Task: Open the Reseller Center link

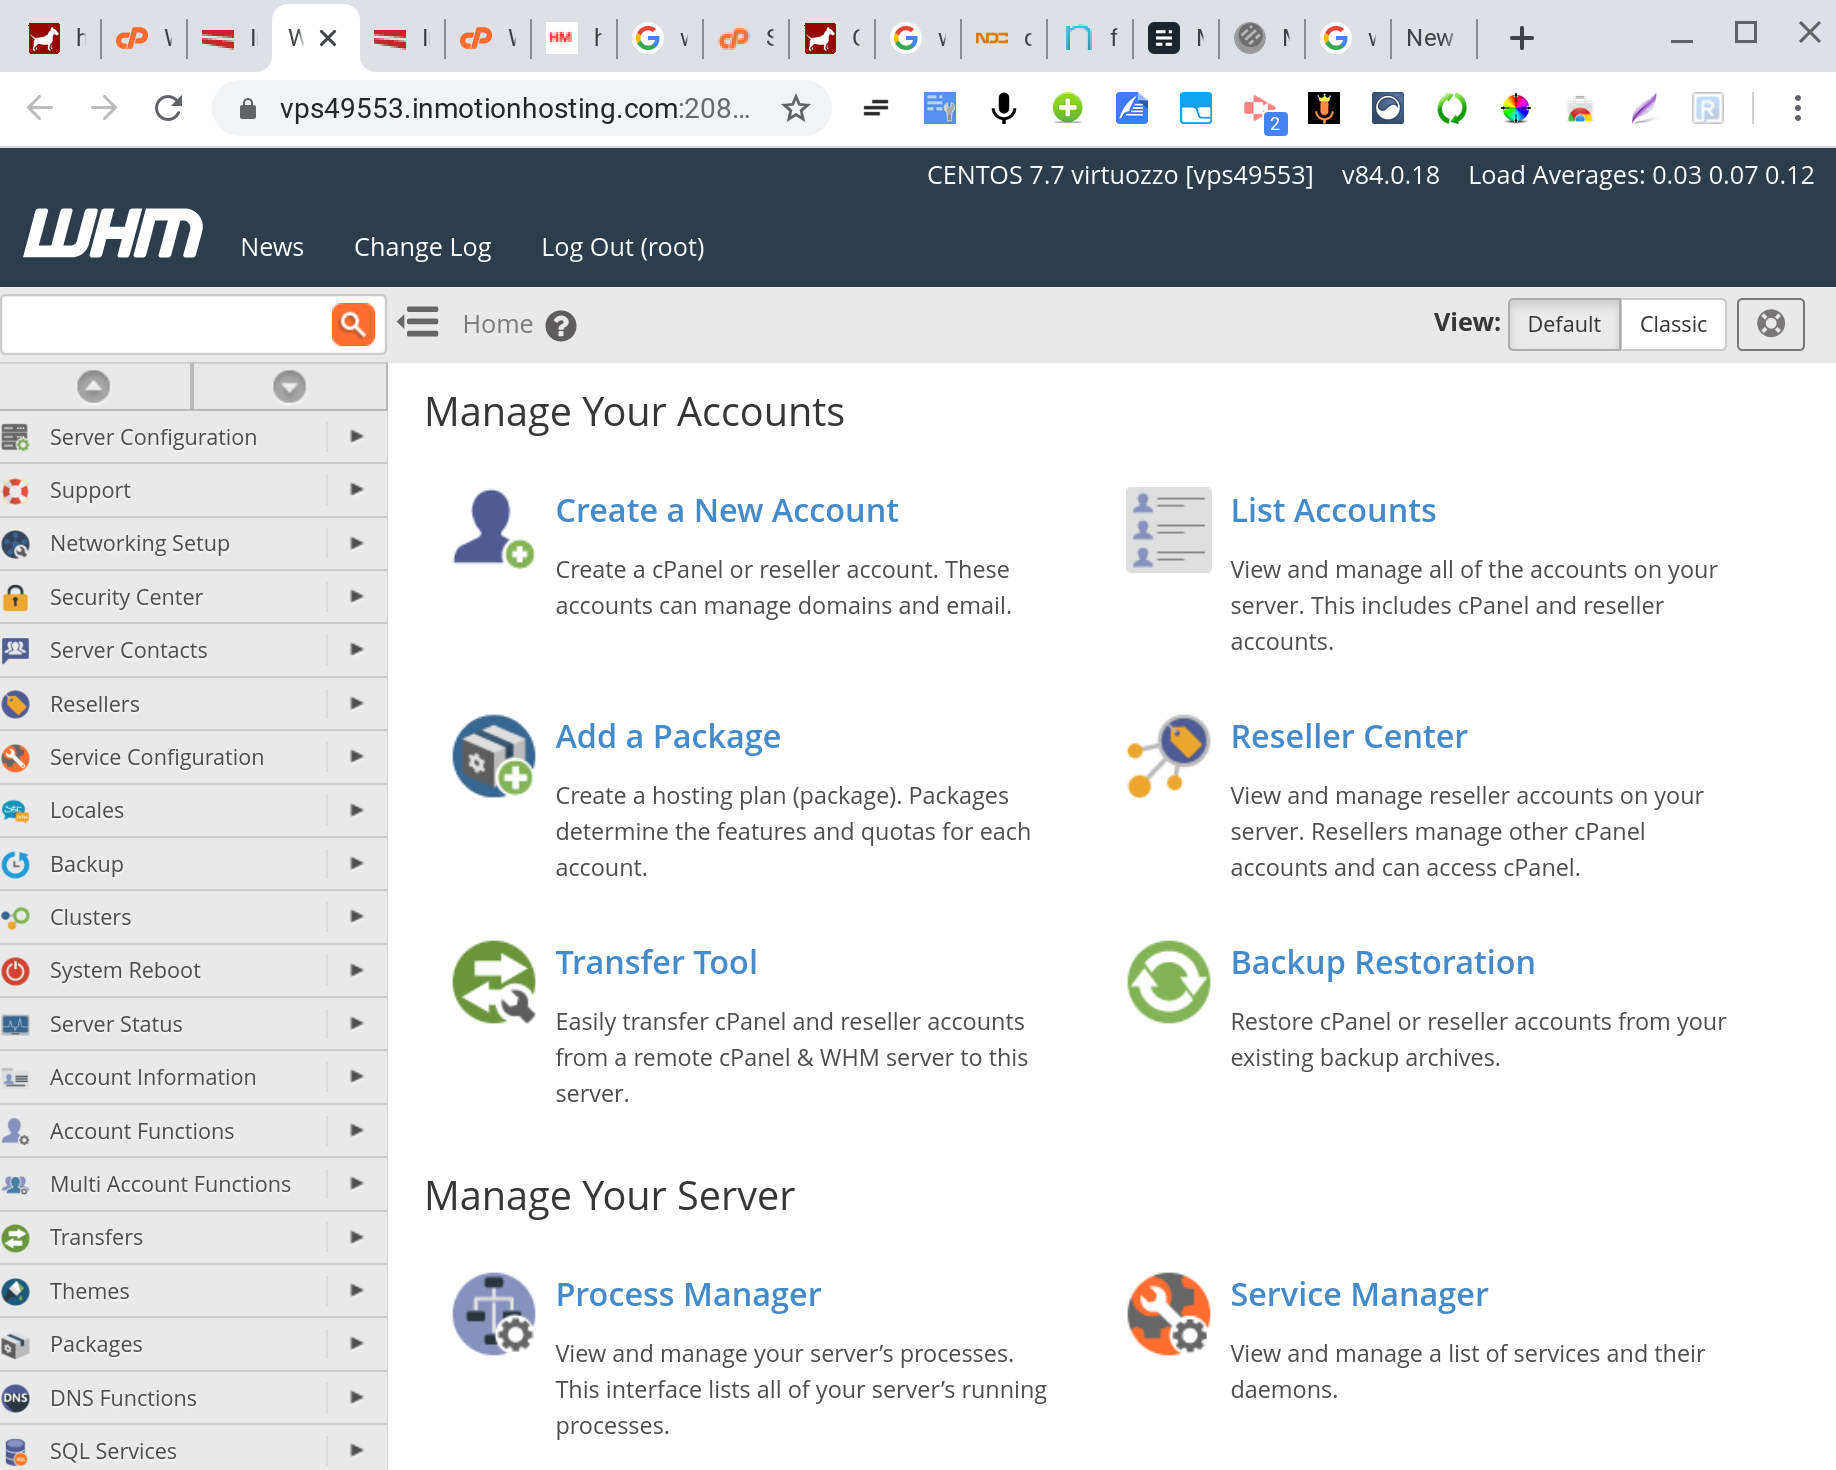Action: pyautogui.click(x=1349, y=736)
